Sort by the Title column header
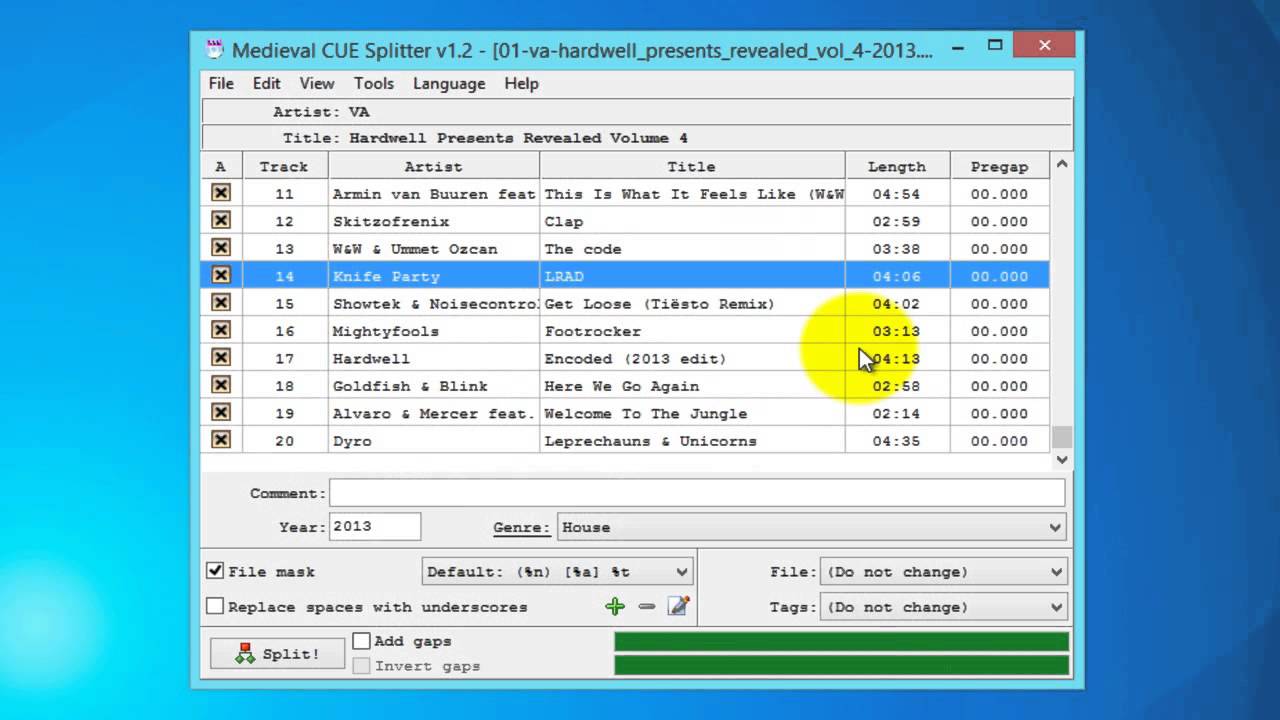Viewport: 1280px width, 720px height. pos(692,167)
